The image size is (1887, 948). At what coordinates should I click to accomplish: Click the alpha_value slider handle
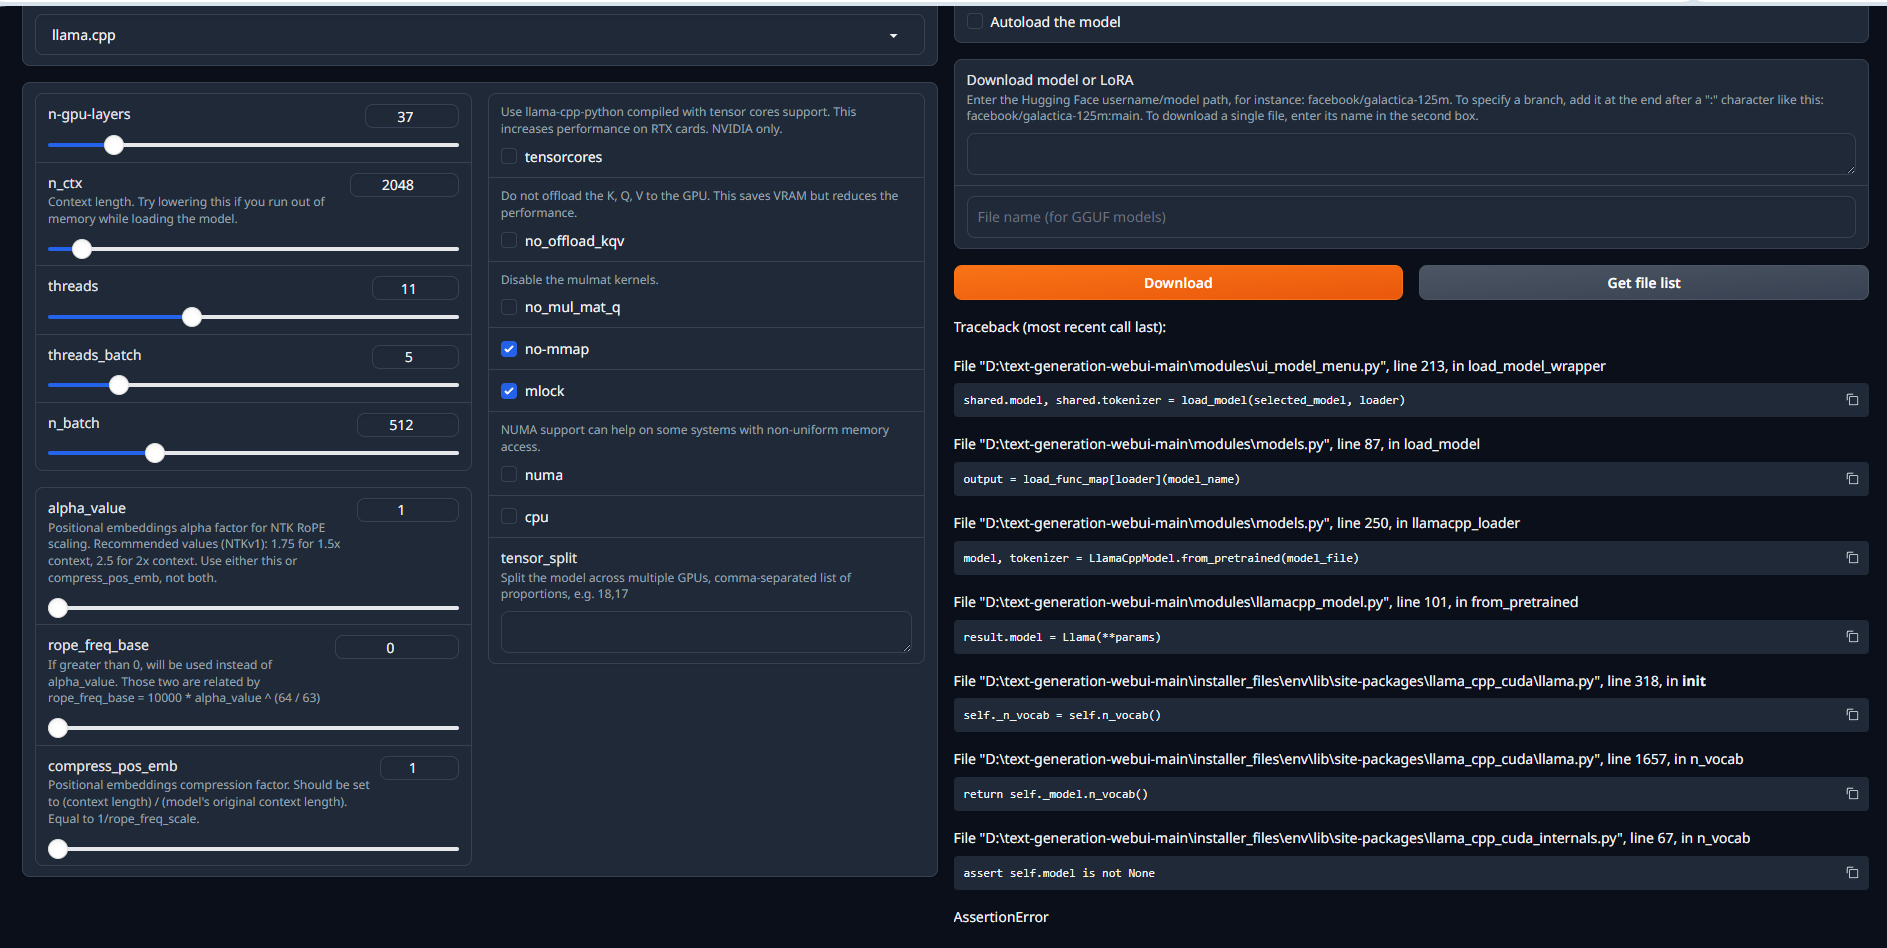pos(58,608)
